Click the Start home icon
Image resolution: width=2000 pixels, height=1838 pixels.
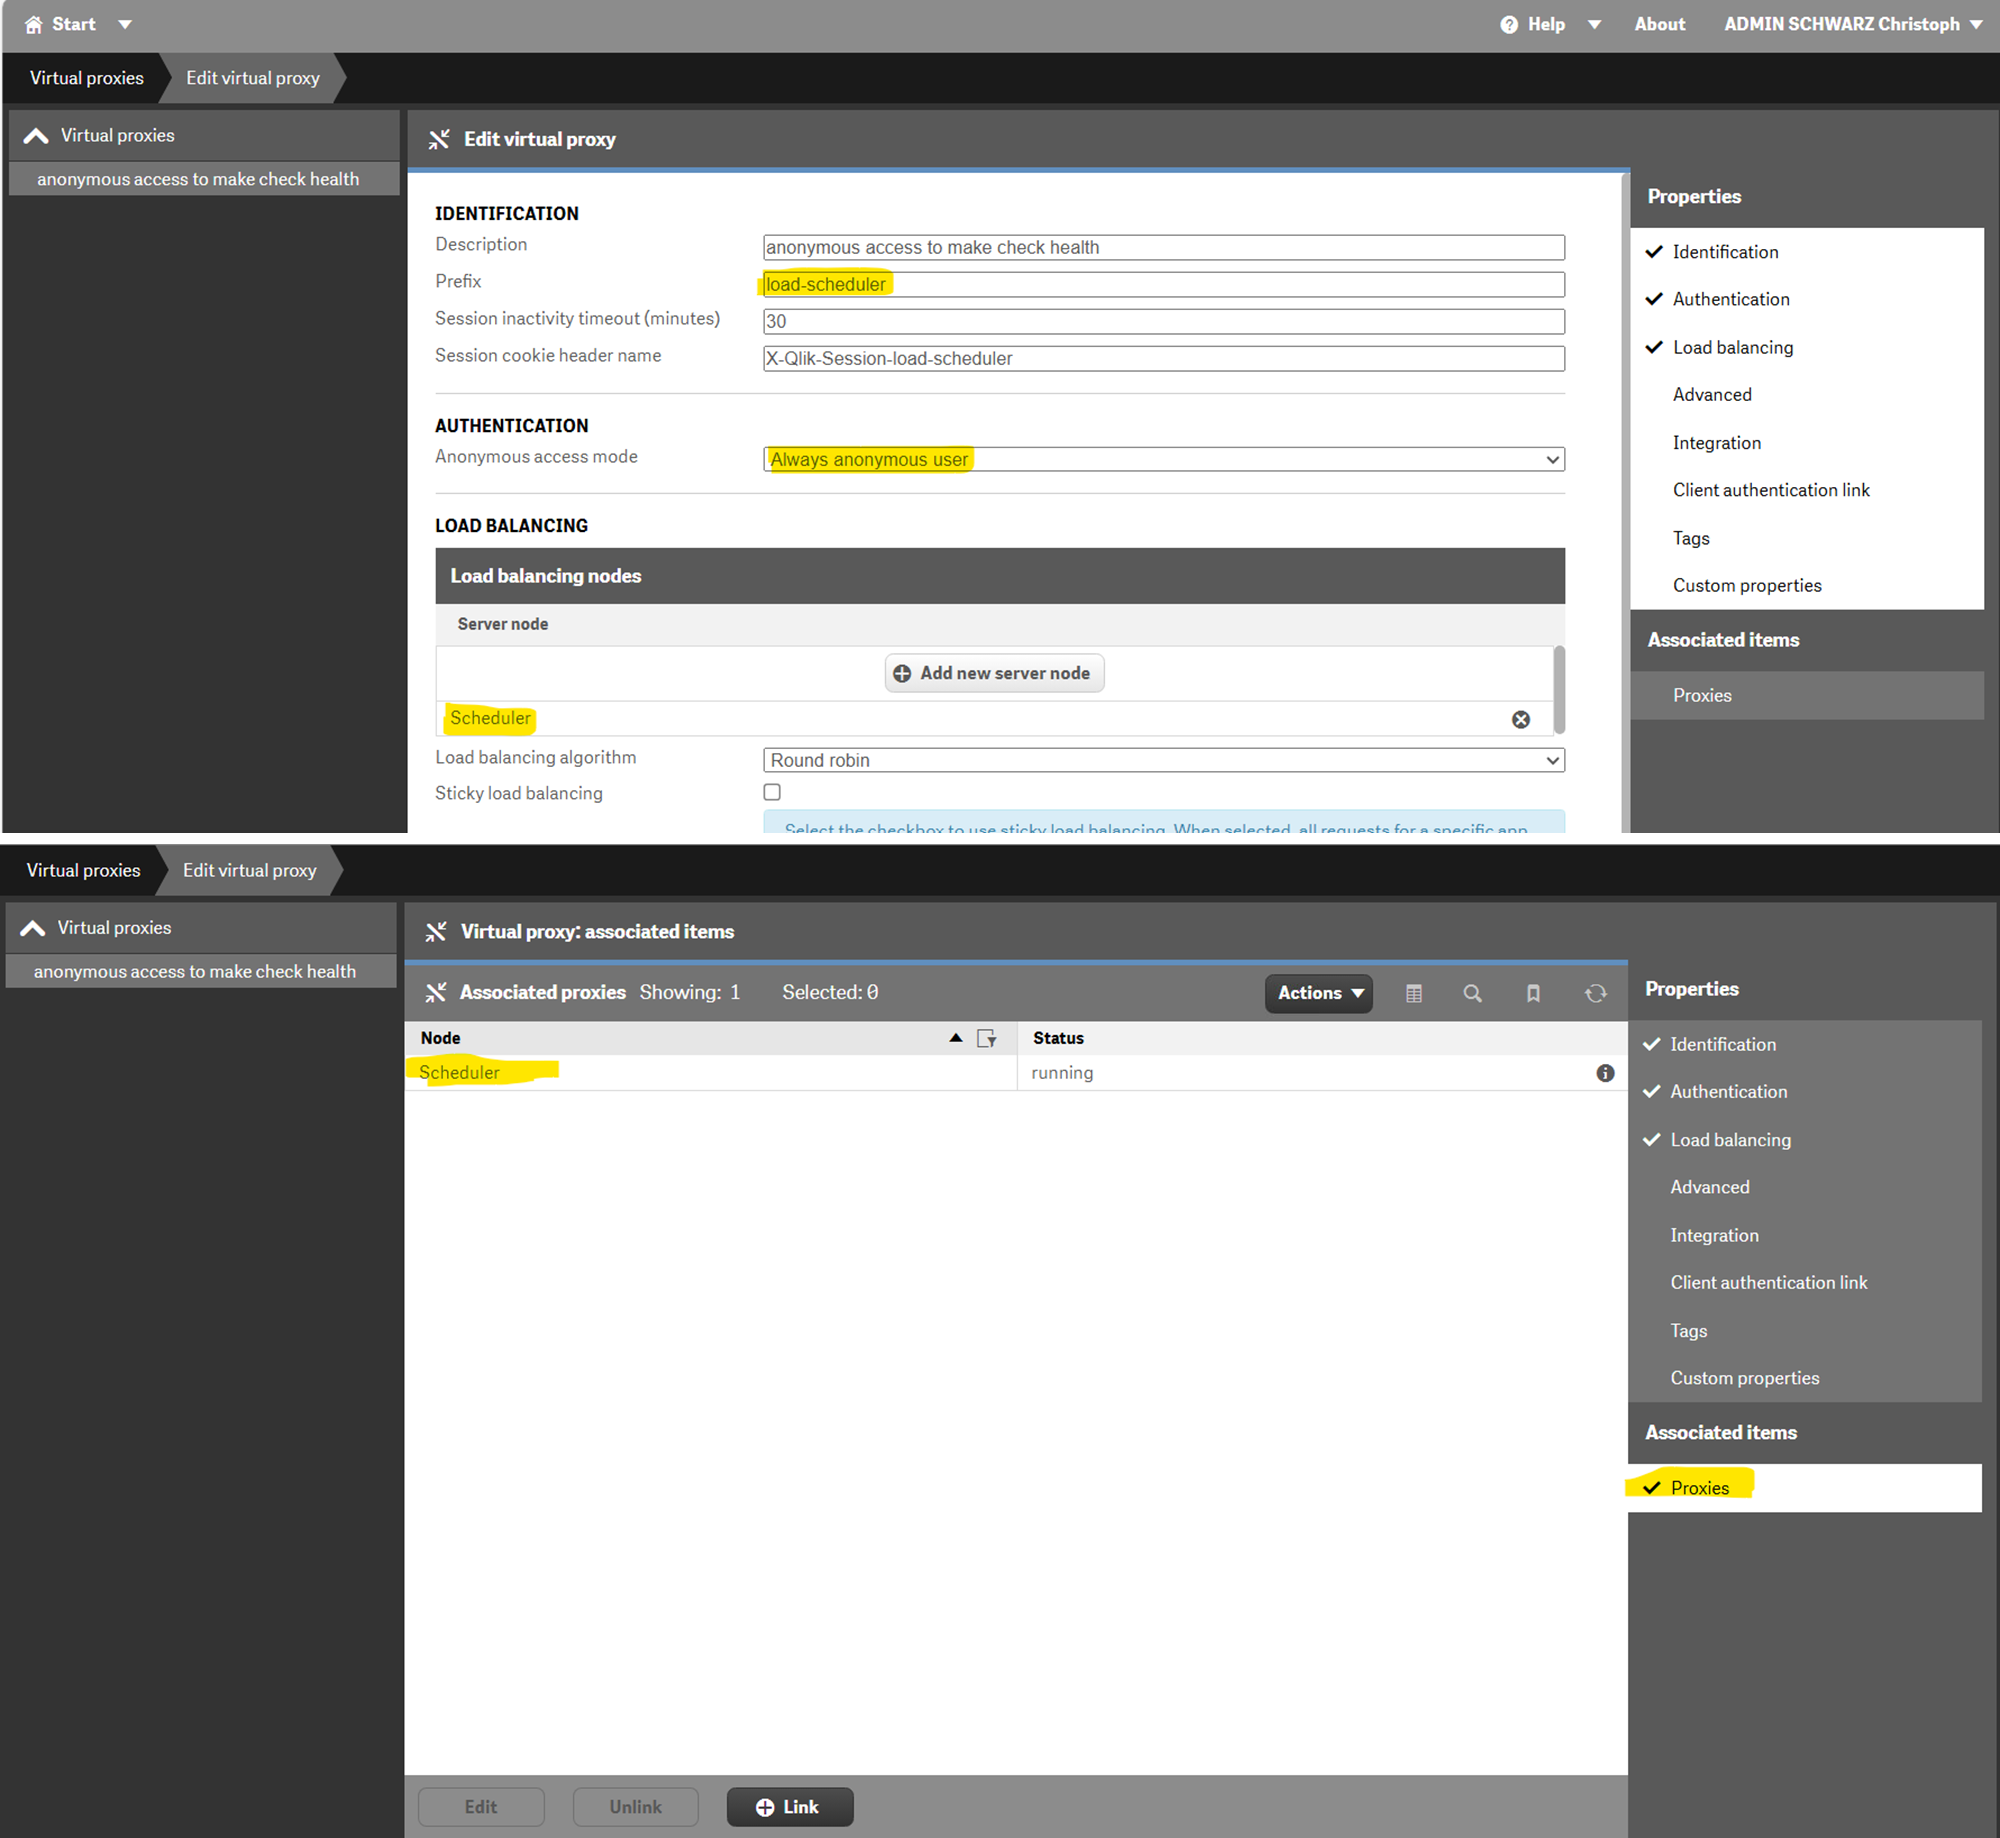33,23
